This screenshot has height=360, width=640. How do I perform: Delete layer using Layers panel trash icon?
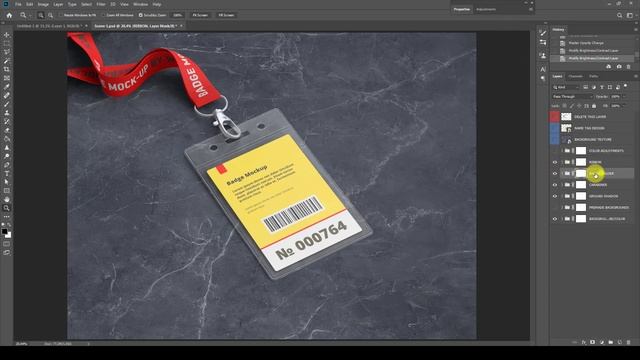pos(629,342)
